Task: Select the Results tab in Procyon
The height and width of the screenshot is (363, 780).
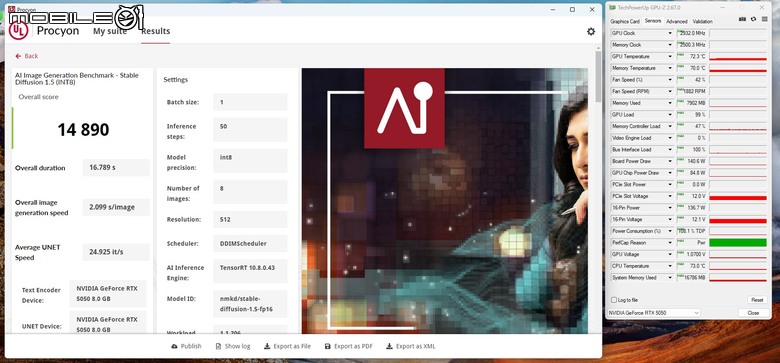Action: [156, 31]
